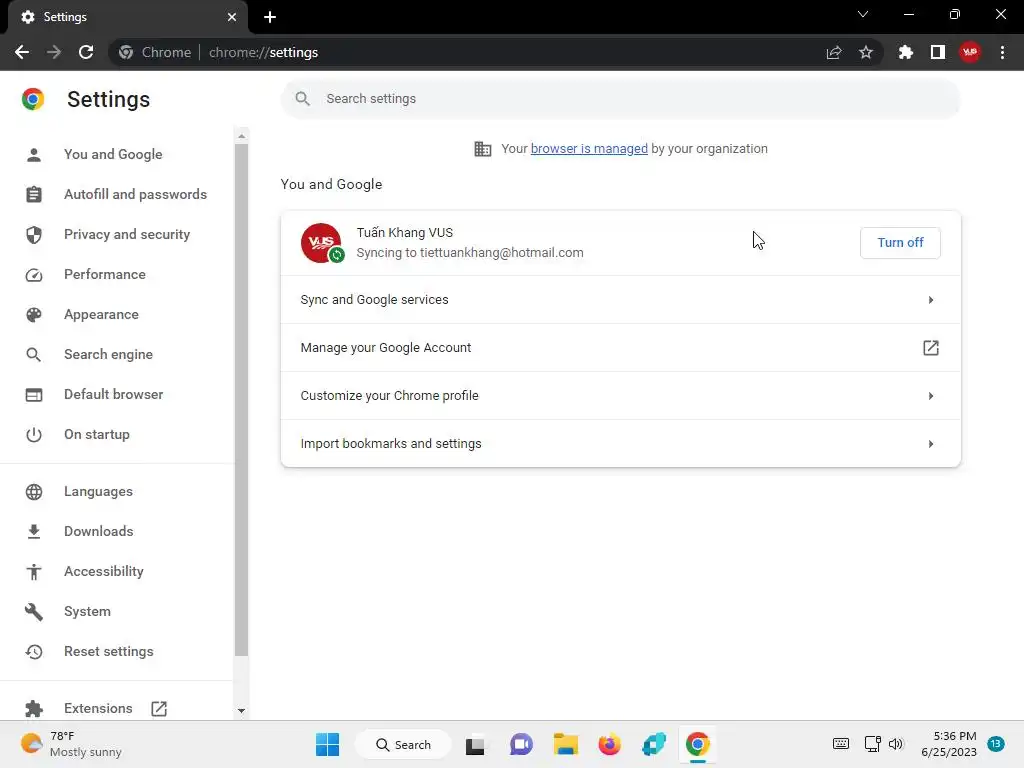The height and width of the screenshot is (768, 1024).
Task: Click the volume speaker tray icon
Action: [896, 744]
